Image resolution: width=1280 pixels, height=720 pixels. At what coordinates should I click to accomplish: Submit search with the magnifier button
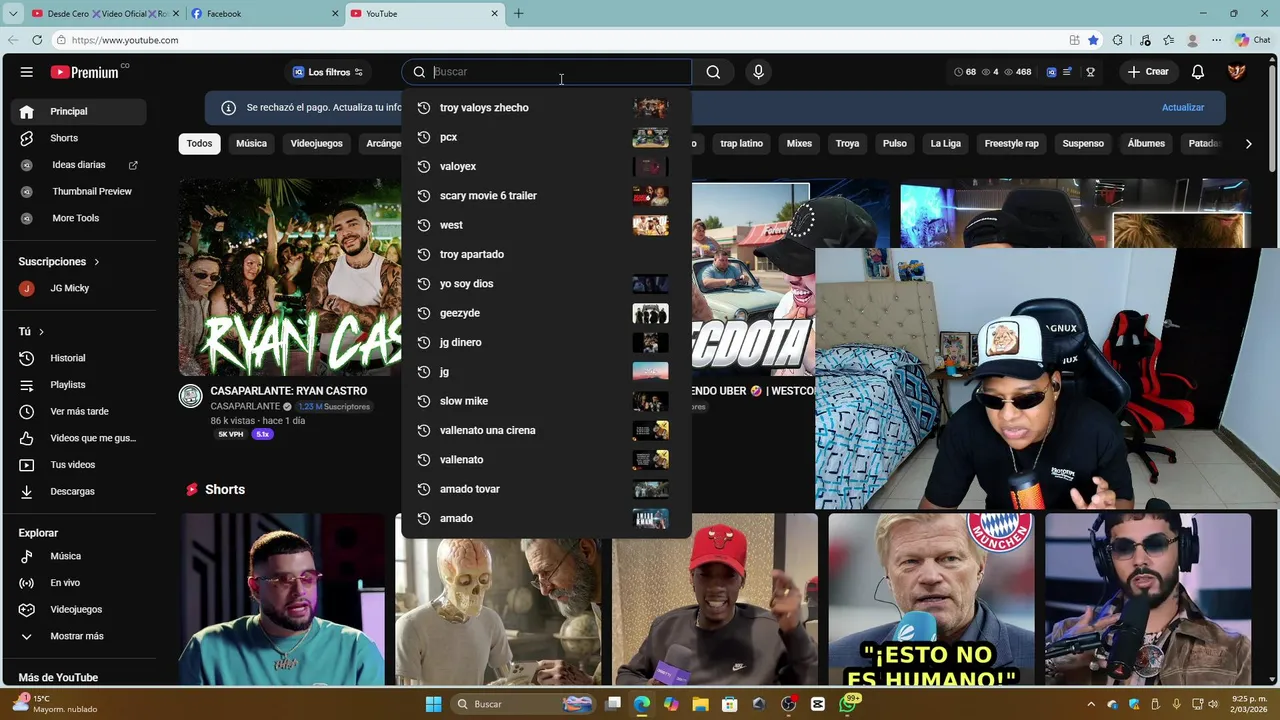coord(713,72)
